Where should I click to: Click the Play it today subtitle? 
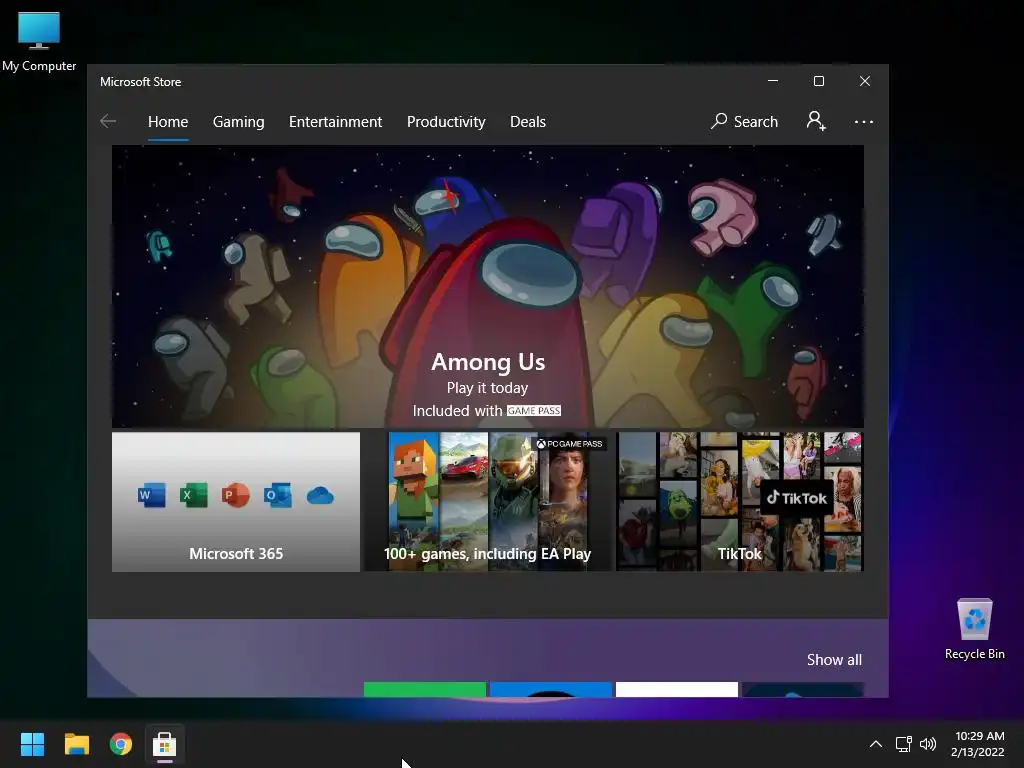pyautogui.click(x=487, y=388)
